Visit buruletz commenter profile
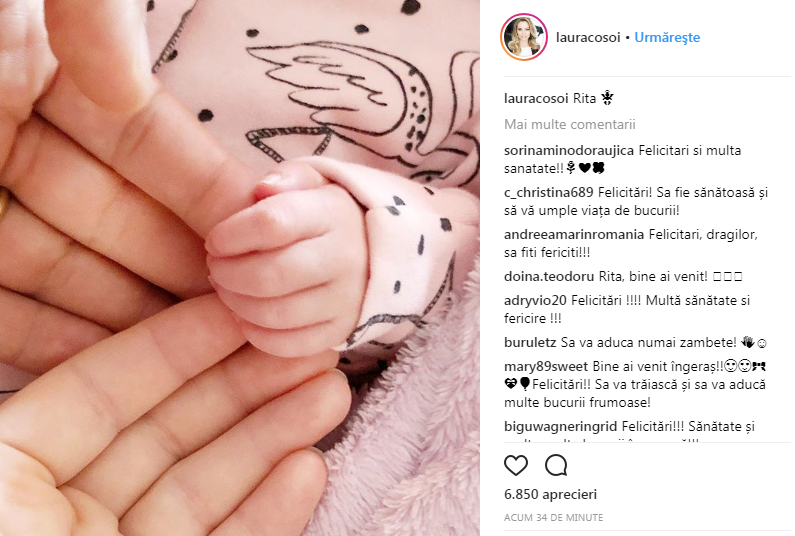 coord(530,343)
